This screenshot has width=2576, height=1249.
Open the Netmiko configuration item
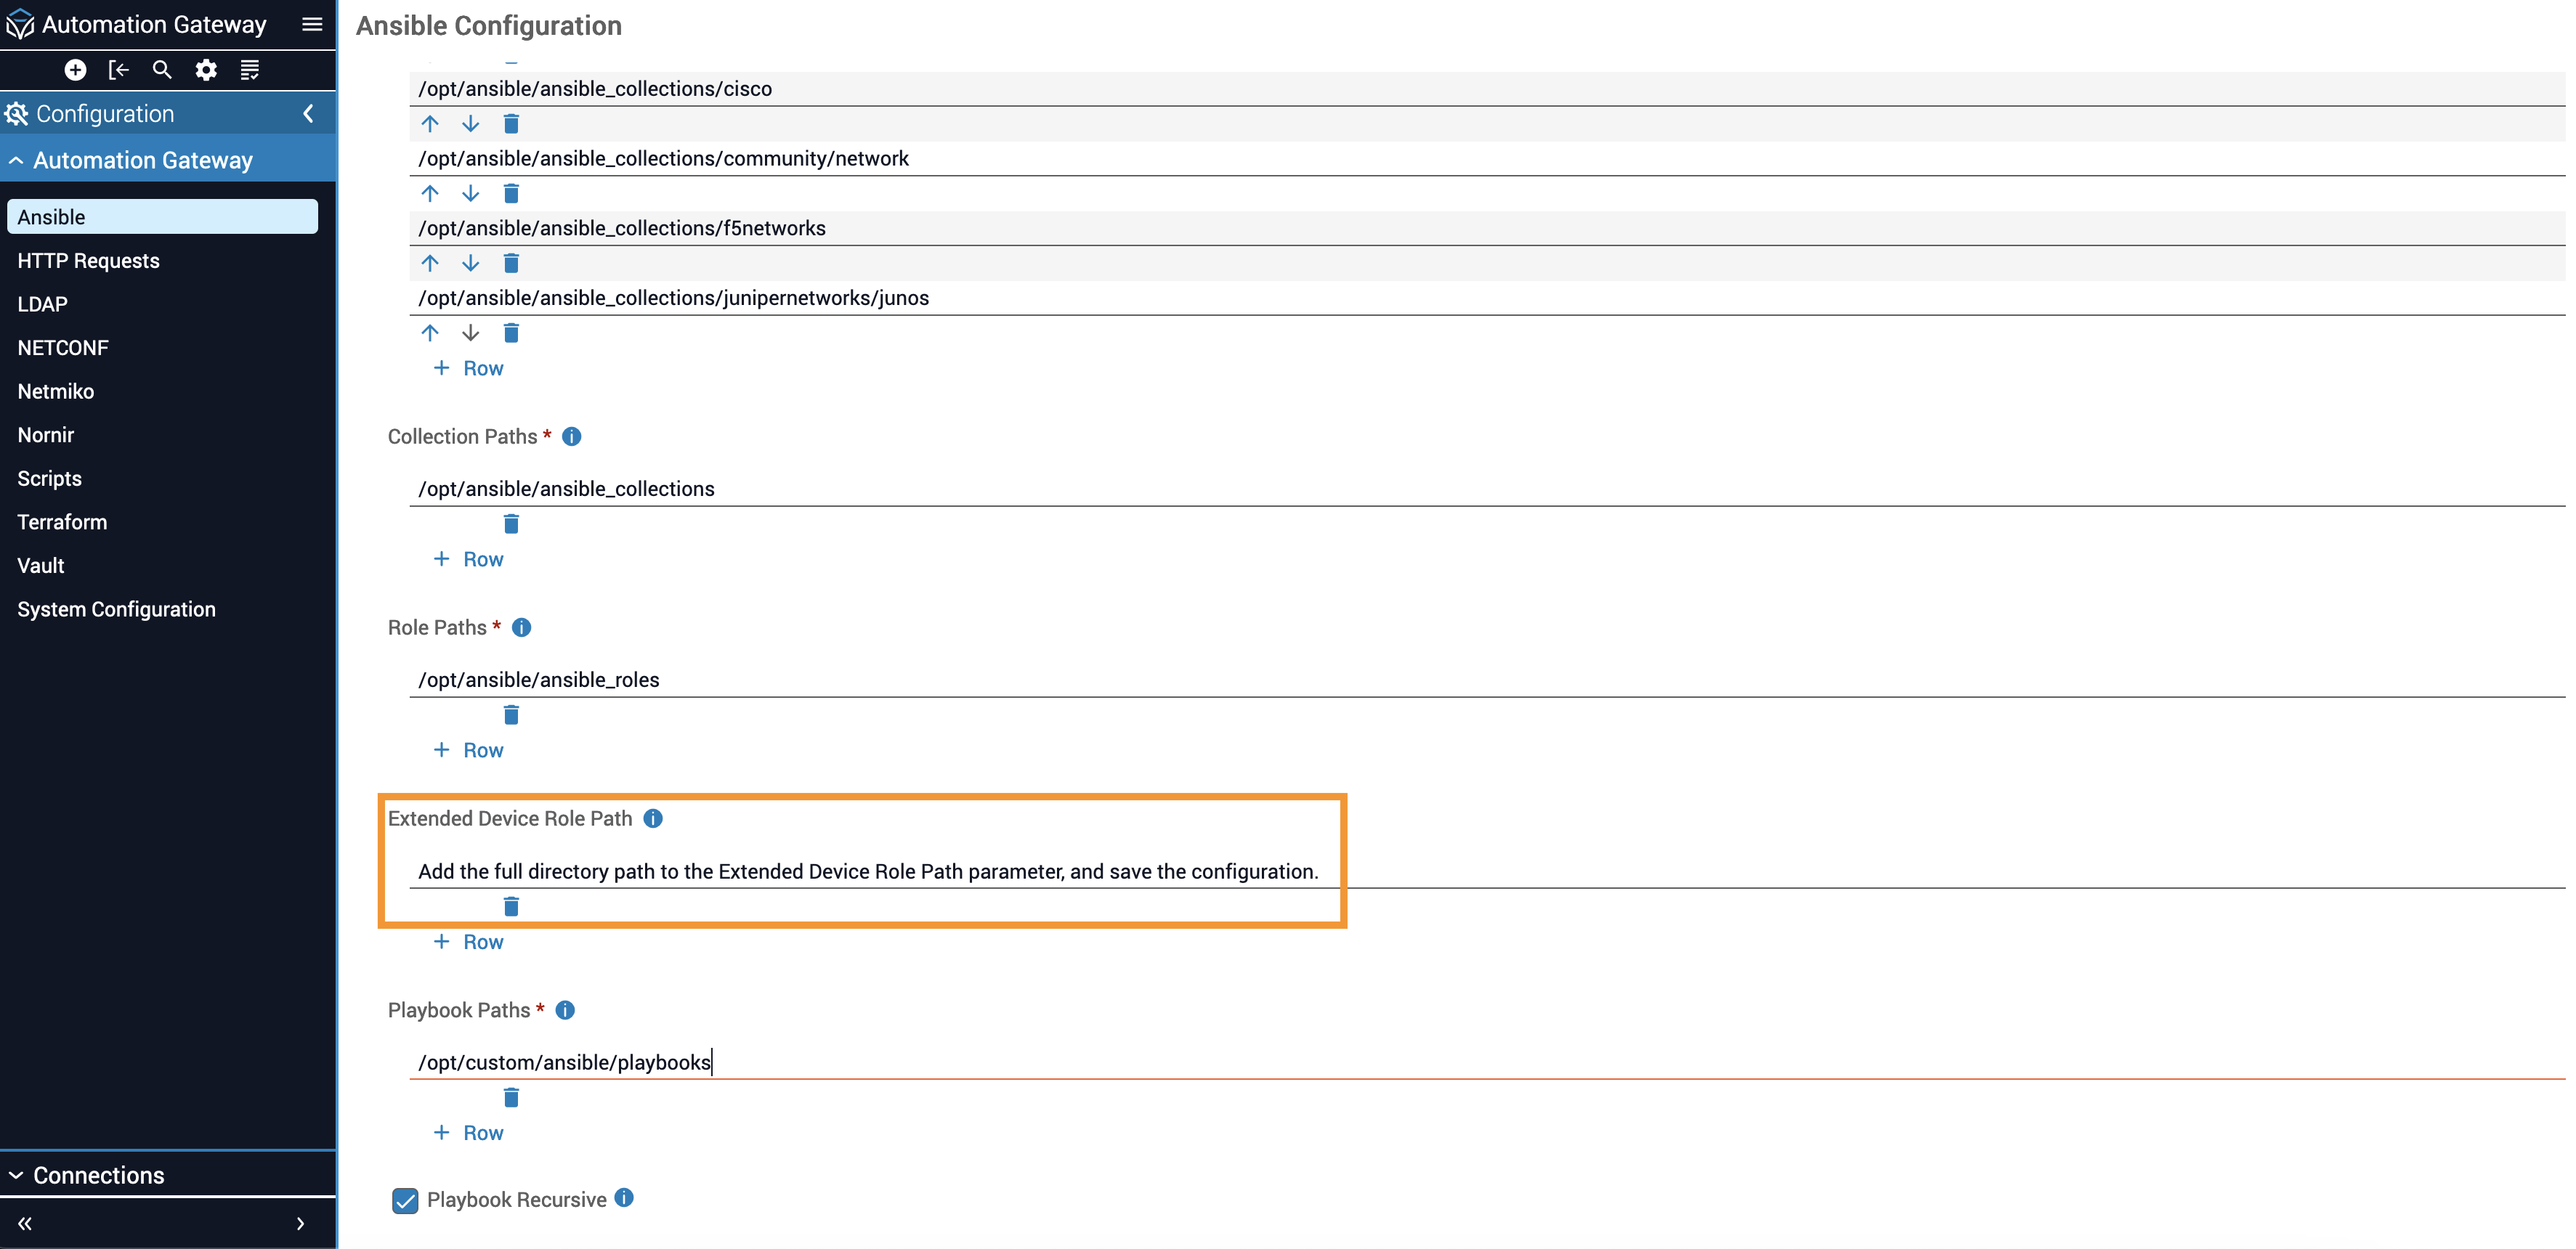(56, 392)
